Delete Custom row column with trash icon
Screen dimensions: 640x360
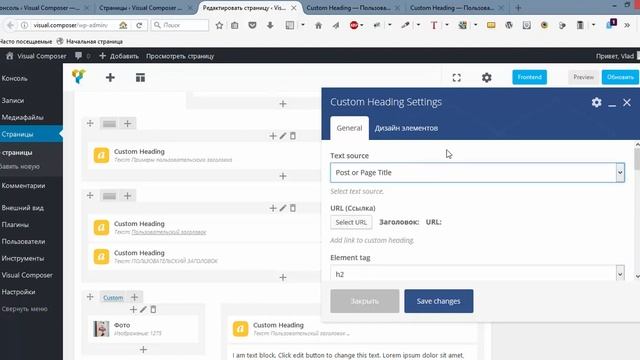pyautogui.click(x=153, y=310)
